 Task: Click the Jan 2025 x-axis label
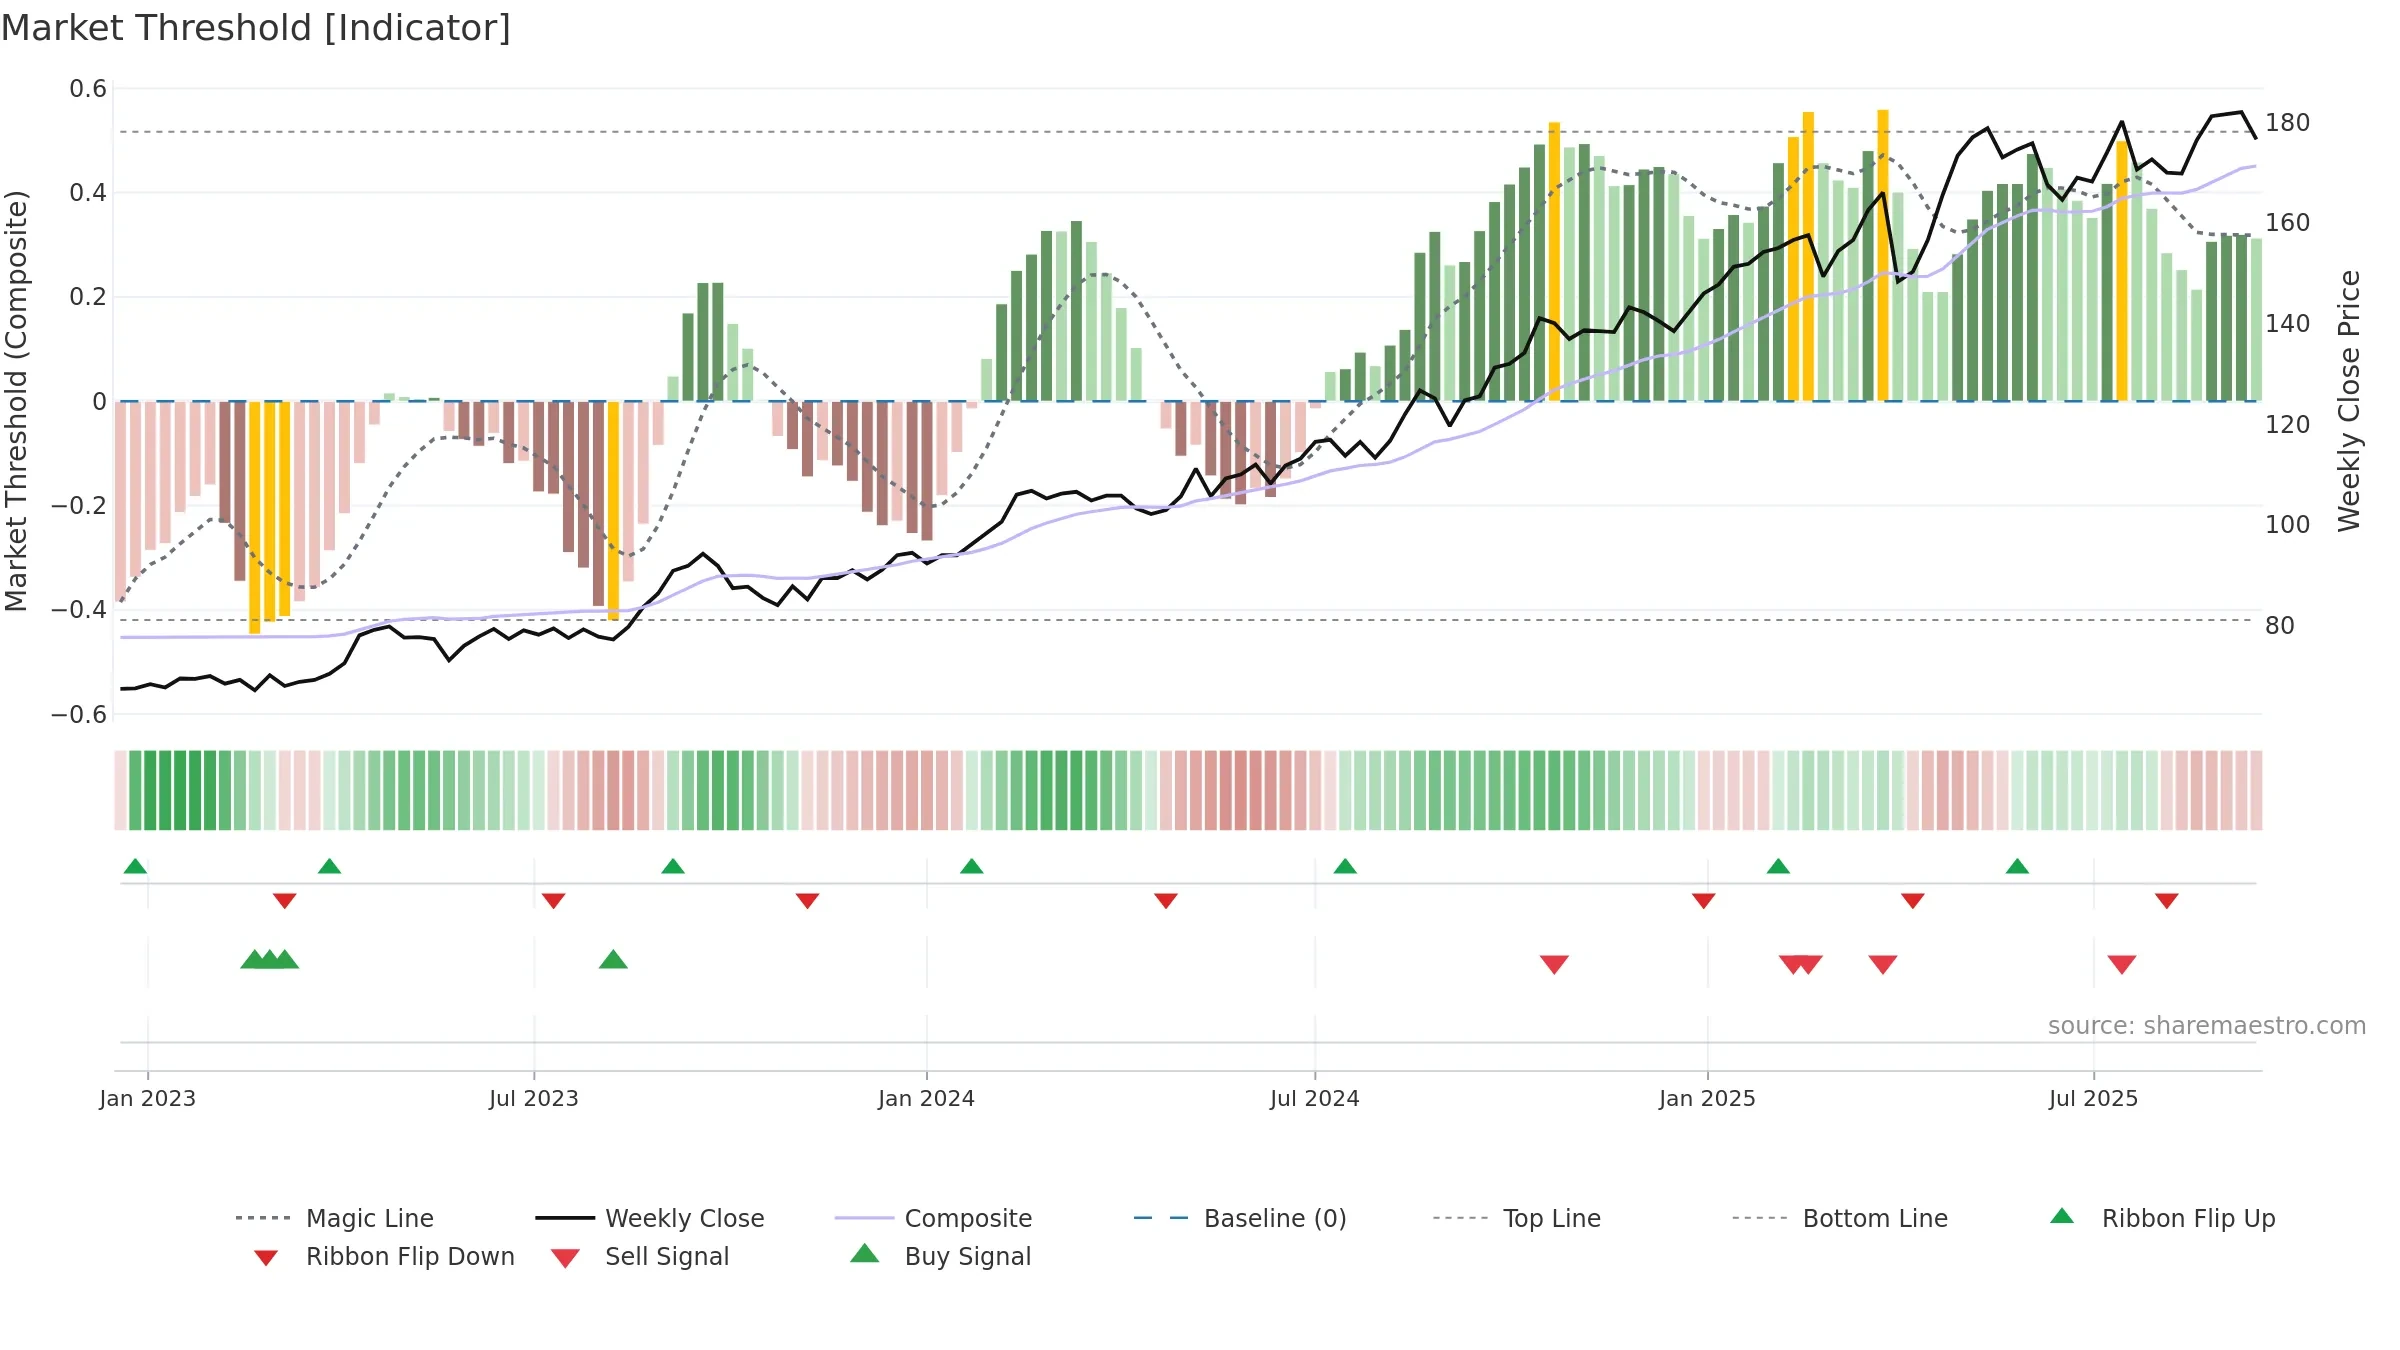[x=1707, y=1098]
